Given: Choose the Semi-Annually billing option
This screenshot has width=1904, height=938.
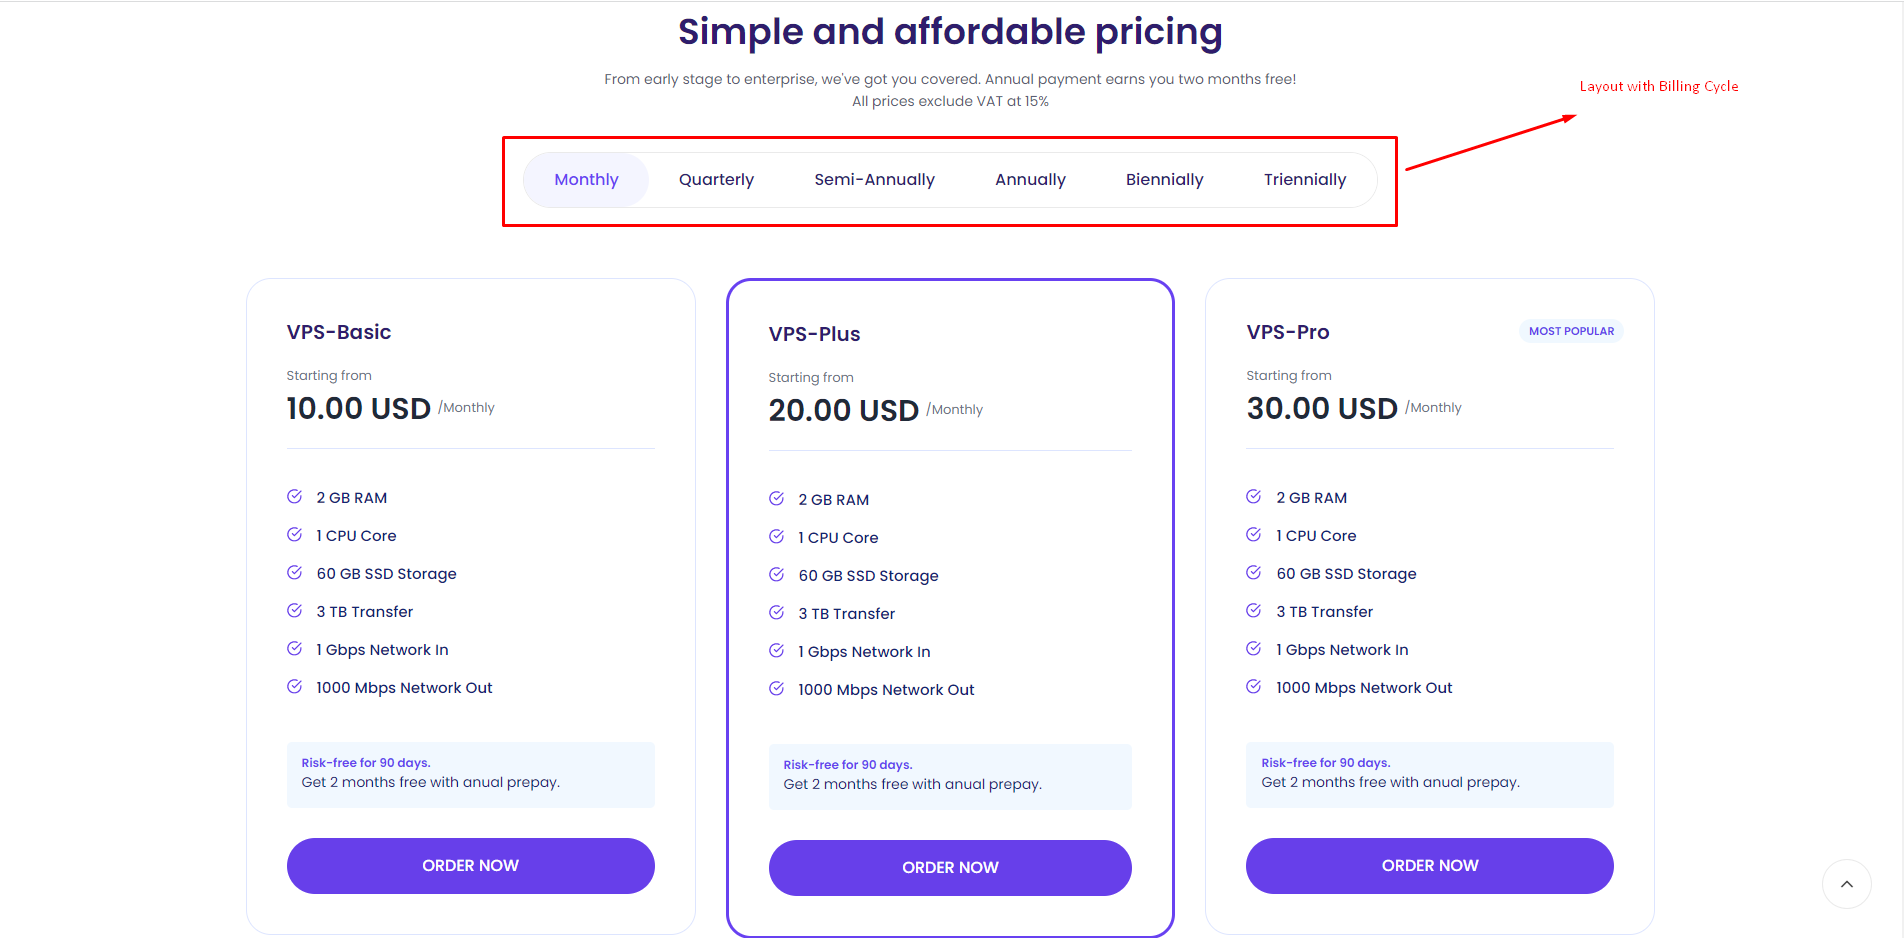Looking at the screenshot, I should [x=874, y=180].
